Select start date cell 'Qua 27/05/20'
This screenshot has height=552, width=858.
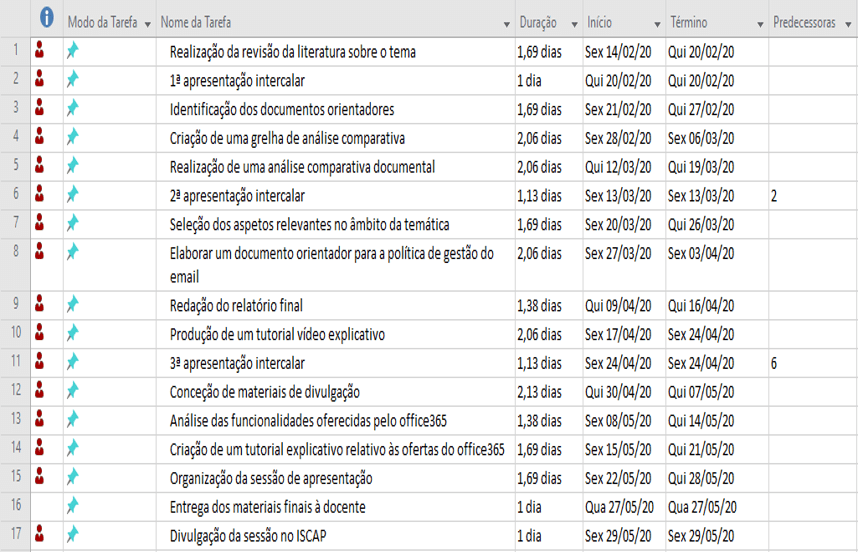coord(617,507)
